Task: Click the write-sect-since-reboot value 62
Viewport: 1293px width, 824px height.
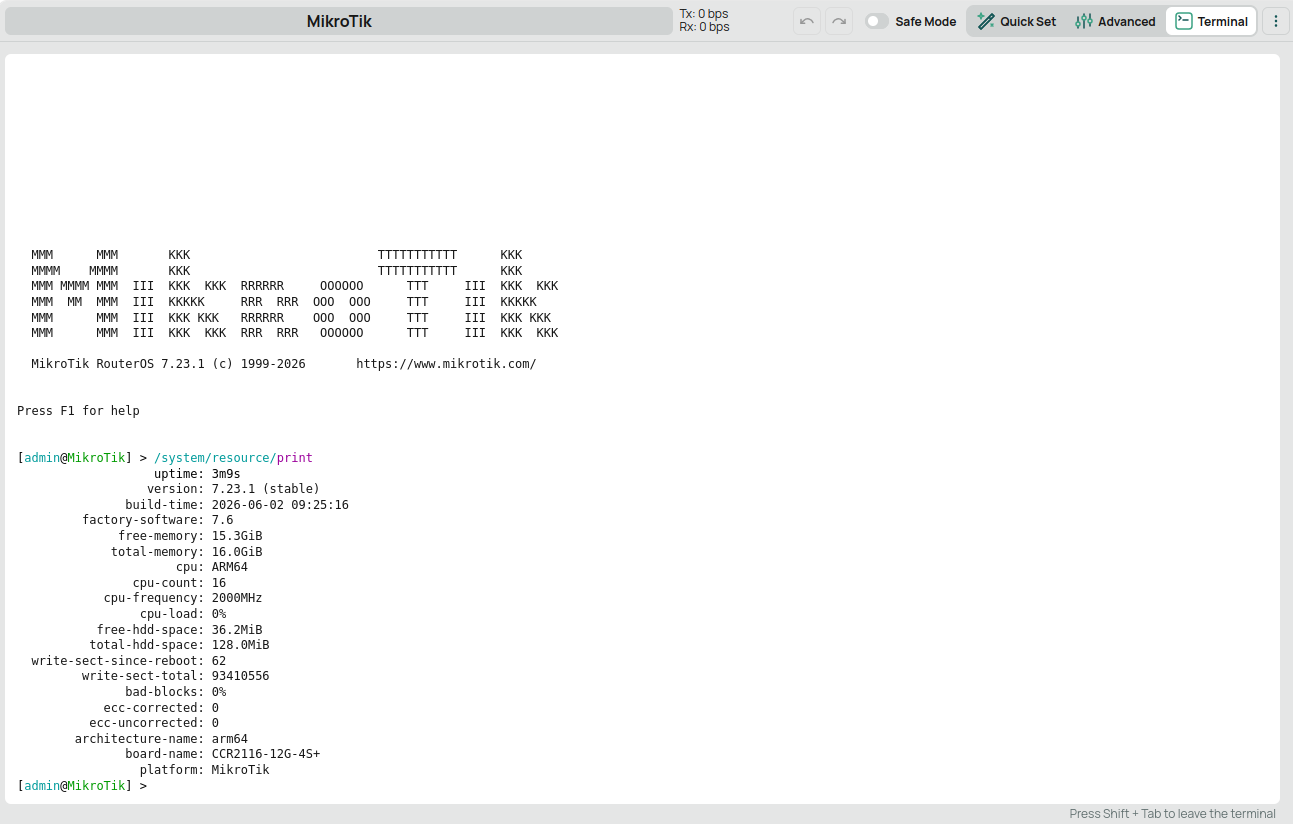Action: click(219, 661)
